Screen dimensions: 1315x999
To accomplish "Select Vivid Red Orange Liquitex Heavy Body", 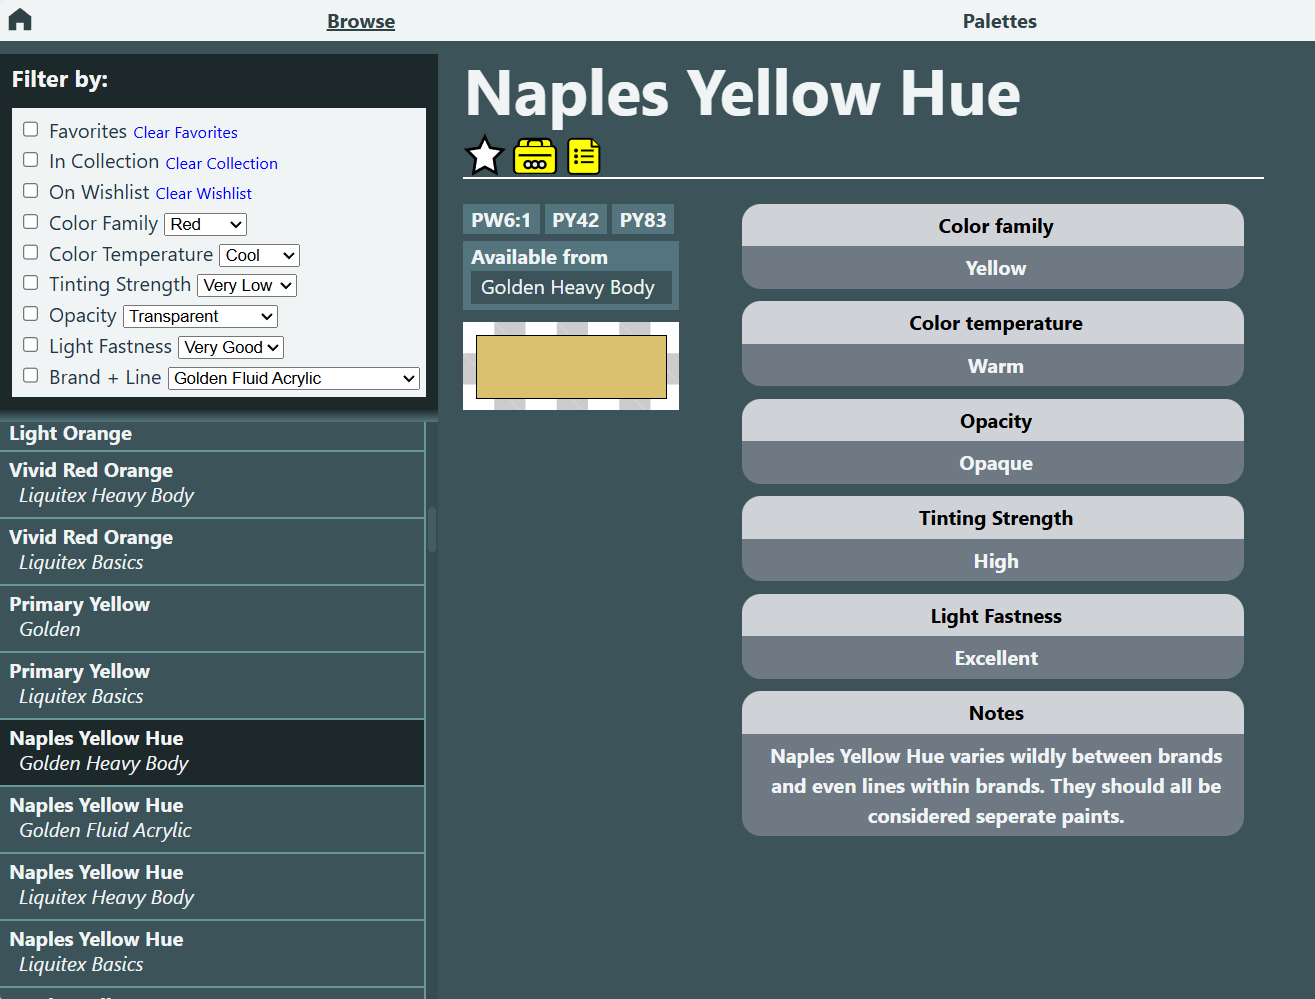I will [212, 484].
